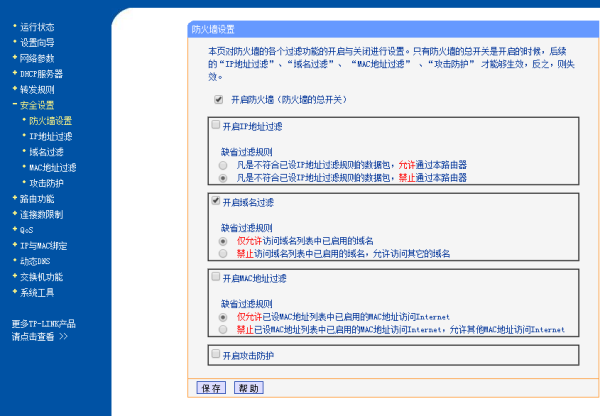Expand 路由功能 menu

pos(37,199)
